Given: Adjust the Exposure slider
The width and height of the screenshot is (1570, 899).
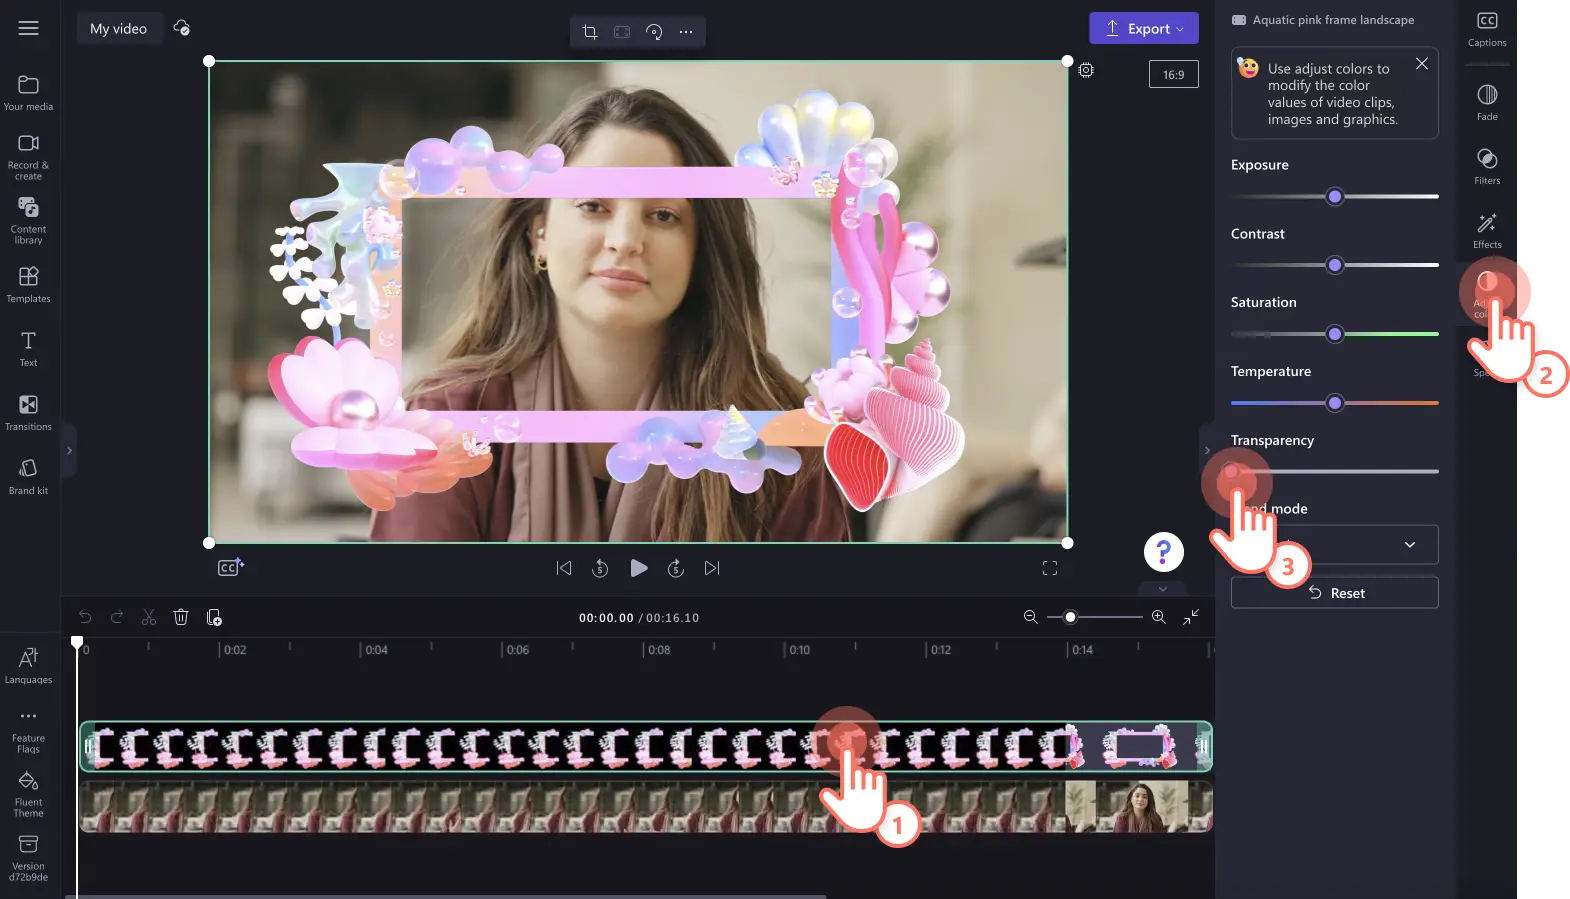Looking at the screenshot, I should [x=1335, y=197].
